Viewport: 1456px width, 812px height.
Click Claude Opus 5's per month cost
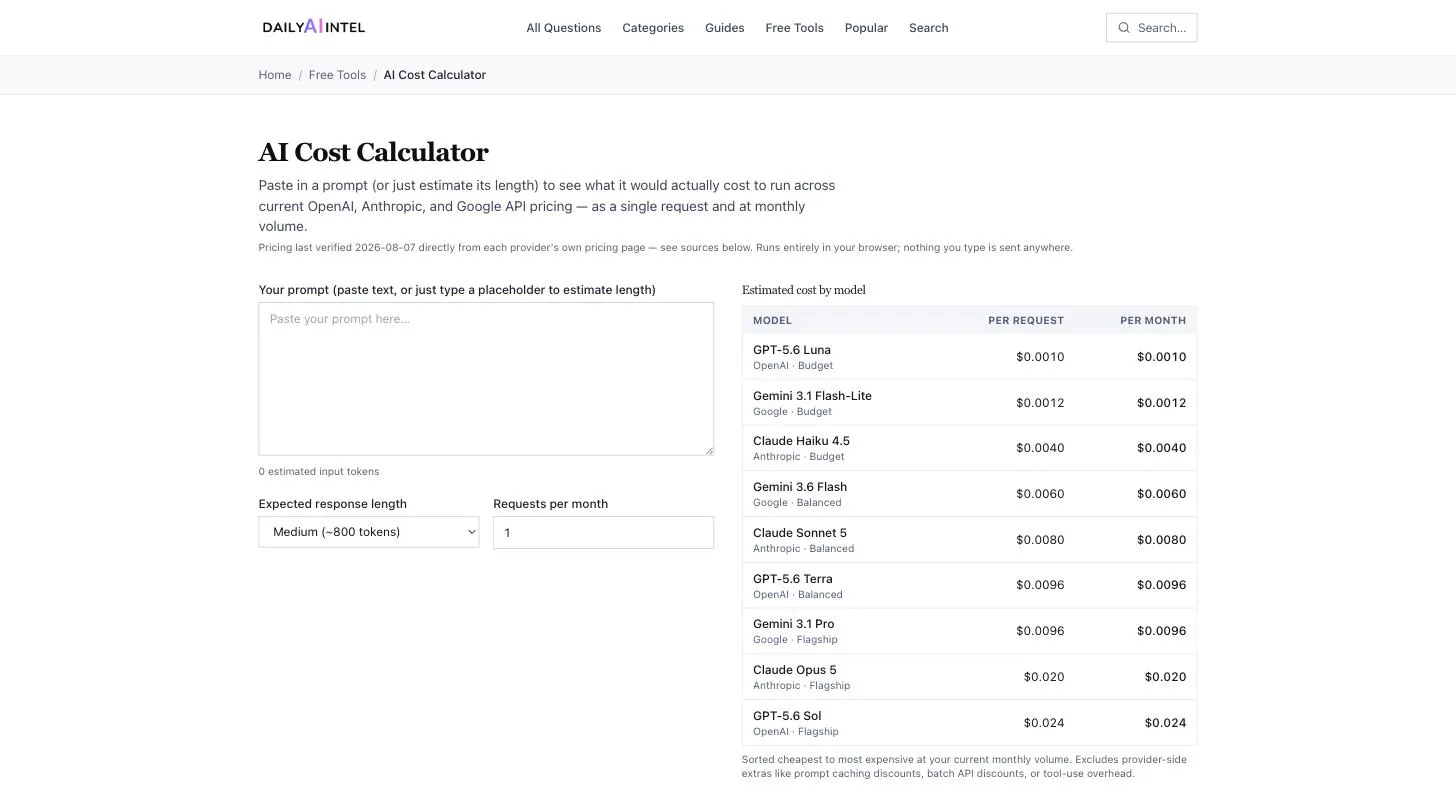(1165, 677)
